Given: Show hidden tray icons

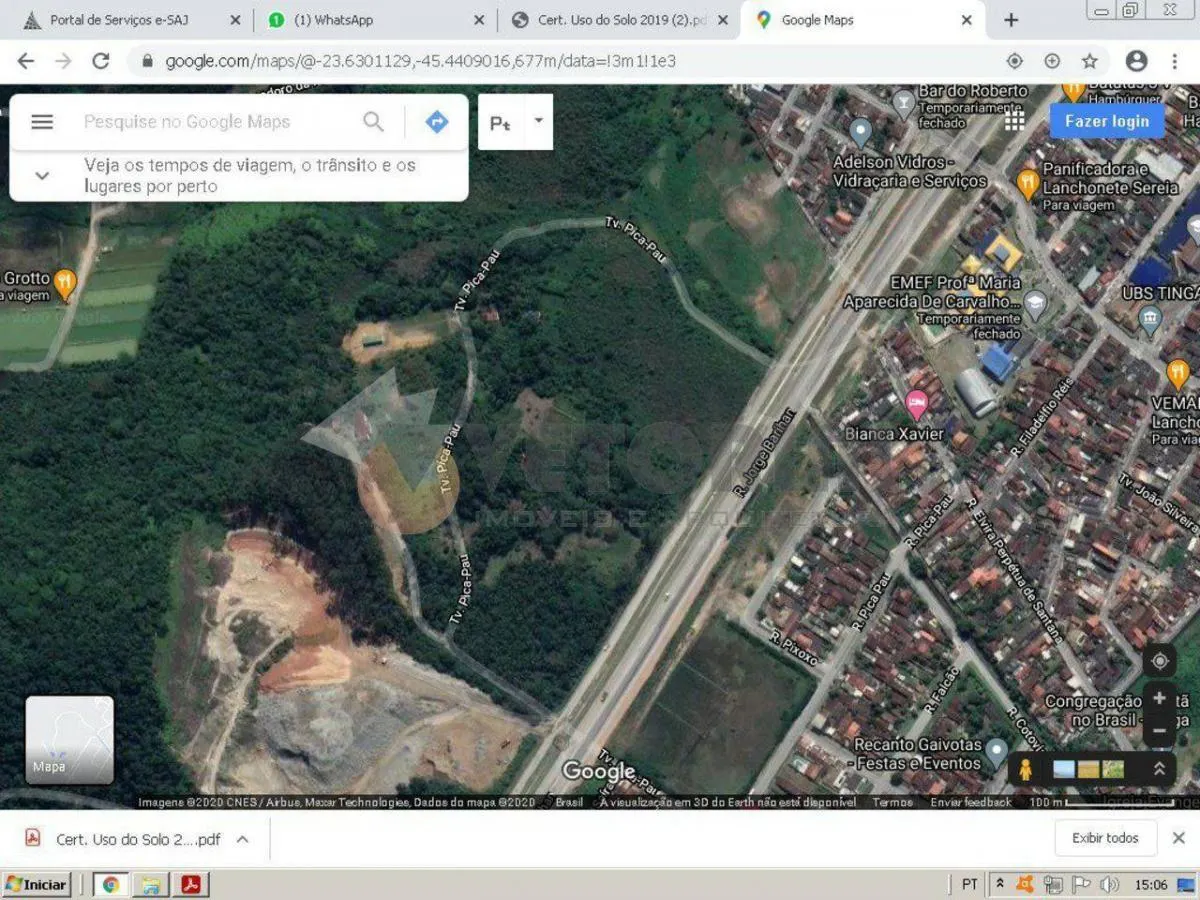Looking at the screenshot, I should click(x=999, y=884).
